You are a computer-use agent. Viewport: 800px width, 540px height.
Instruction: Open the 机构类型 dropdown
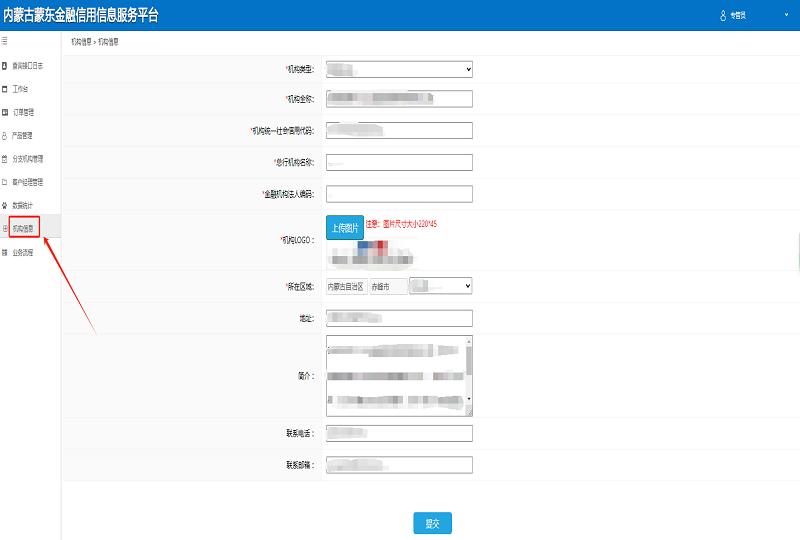(399, 69)
